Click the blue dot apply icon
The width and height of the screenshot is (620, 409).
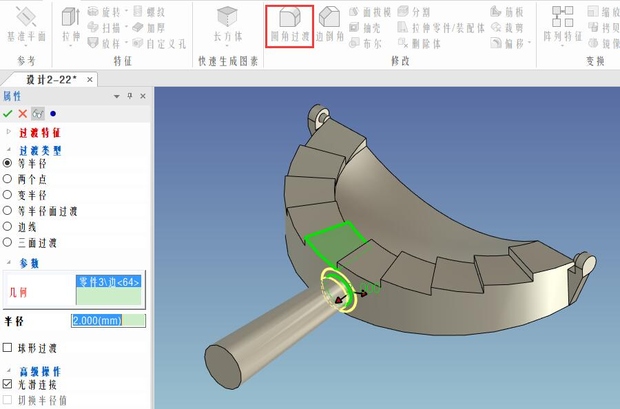[x=53, y=114]
